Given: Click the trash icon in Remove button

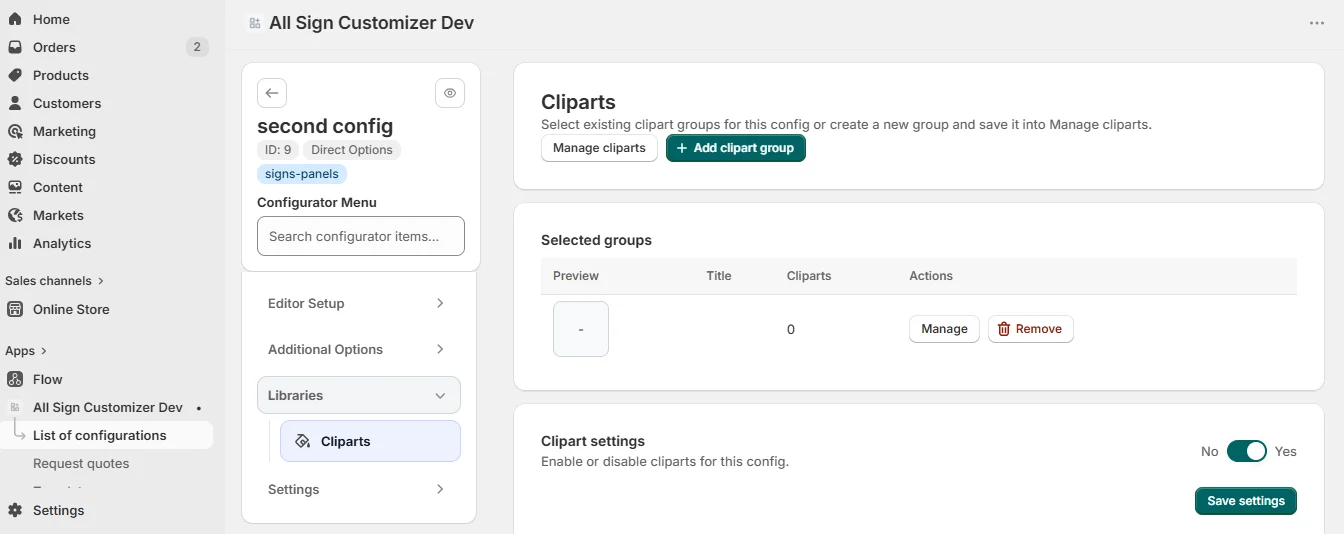Looking at the screenshot, I should (x=1004, y=329).
